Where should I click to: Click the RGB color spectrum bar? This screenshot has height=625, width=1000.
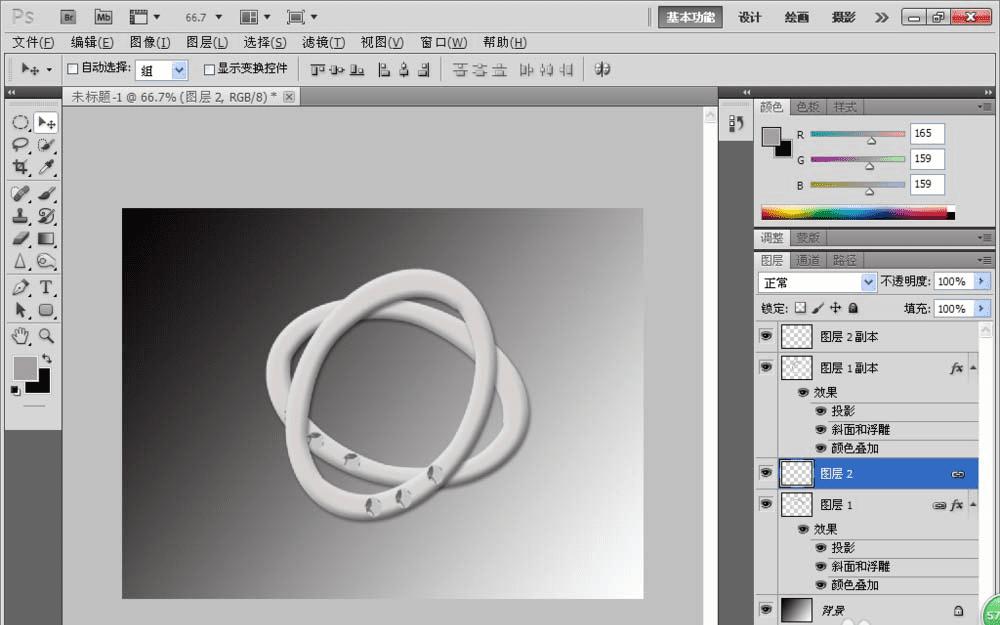[856, 212]
